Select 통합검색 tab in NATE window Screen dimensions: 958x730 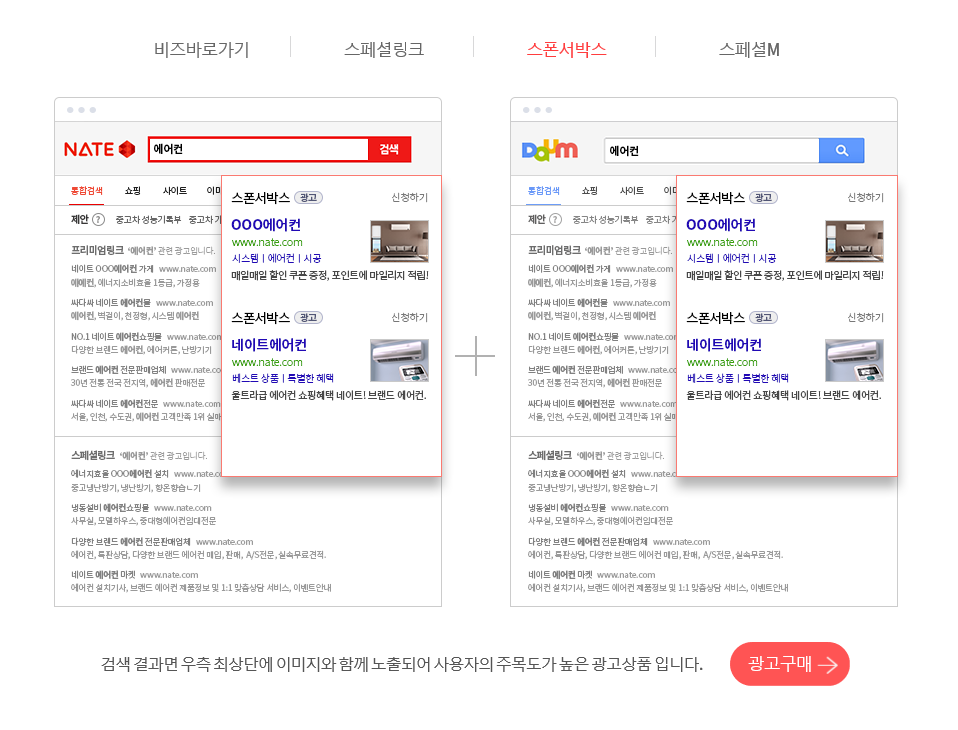click(87, 191)
